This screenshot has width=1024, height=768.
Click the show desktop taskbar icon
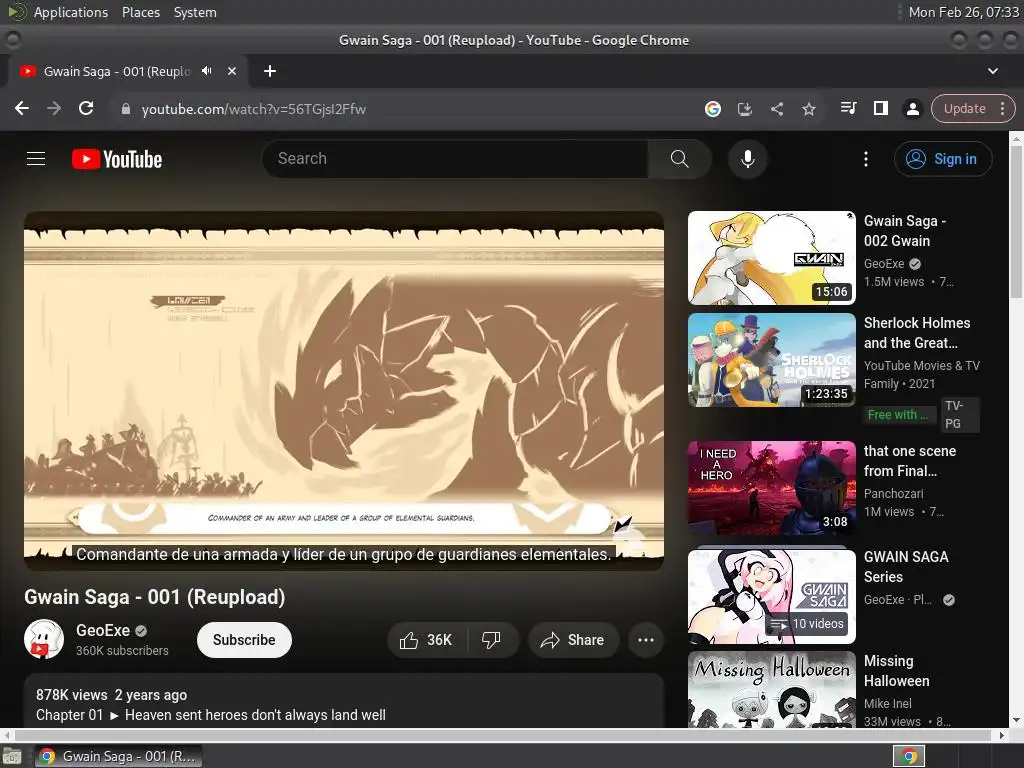12,756
